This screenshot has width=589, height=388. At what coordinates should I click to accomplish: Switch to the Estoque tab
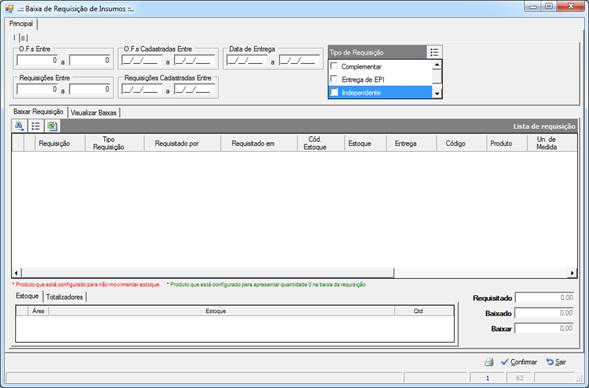[27, 296]
